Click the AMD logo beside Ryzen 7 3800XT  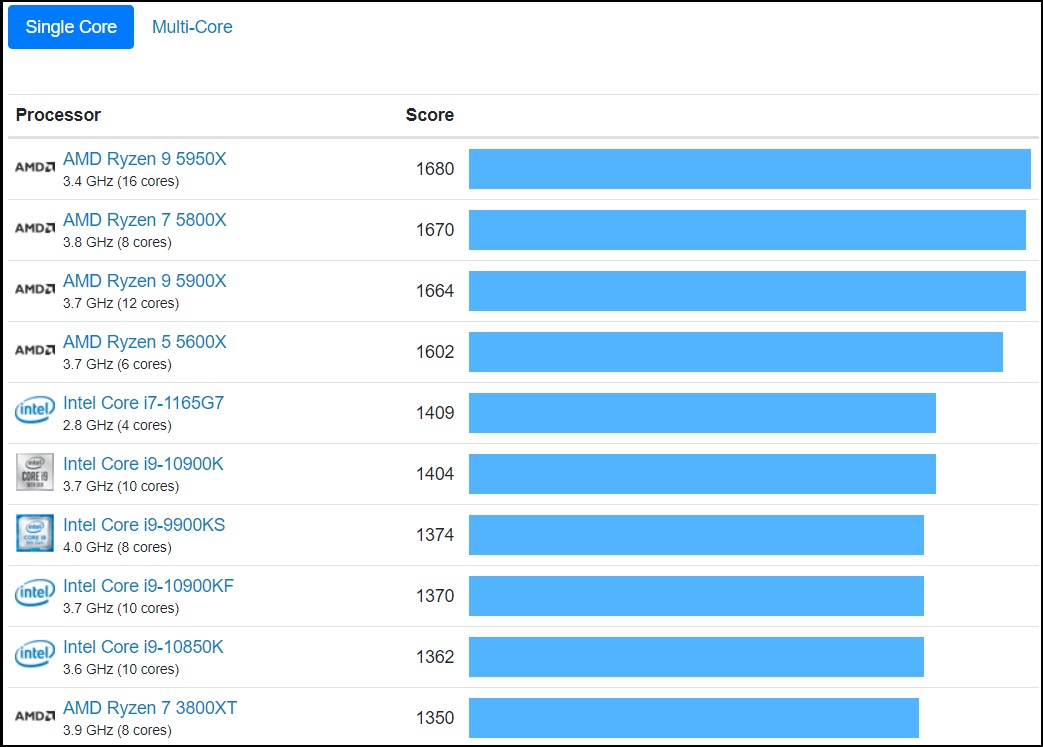pyautogui.click(x=35, y=716)
